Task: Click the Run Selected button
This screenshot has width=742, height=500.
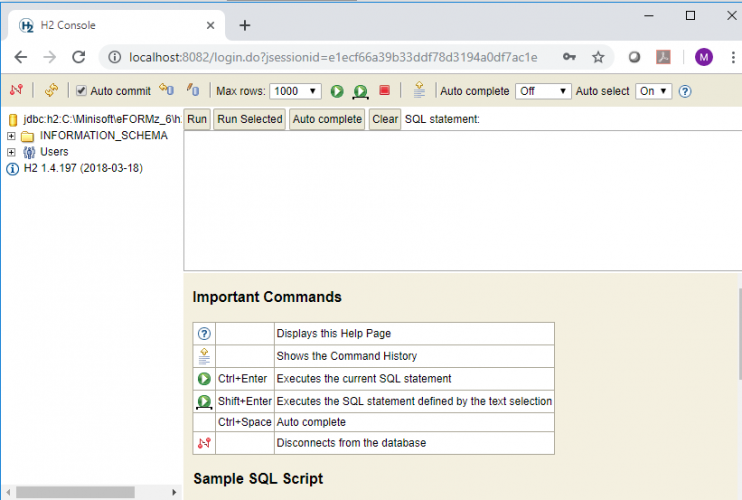Action: [x=249, y=120]
